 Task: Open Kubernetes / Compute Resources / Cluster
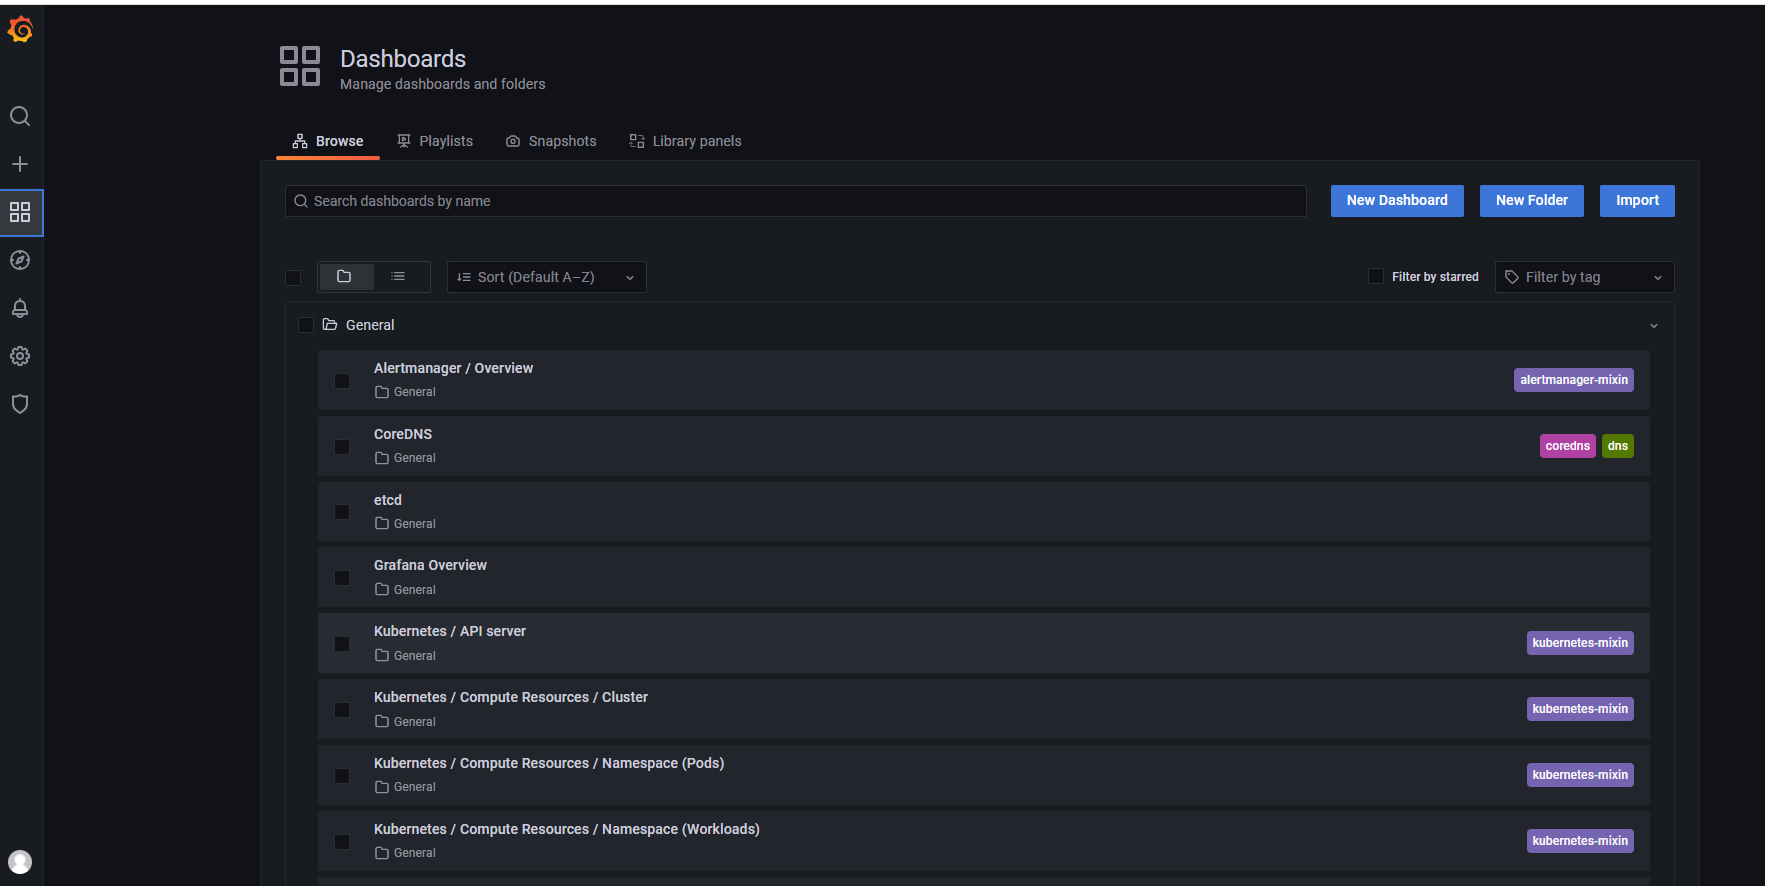pos(511,697)
